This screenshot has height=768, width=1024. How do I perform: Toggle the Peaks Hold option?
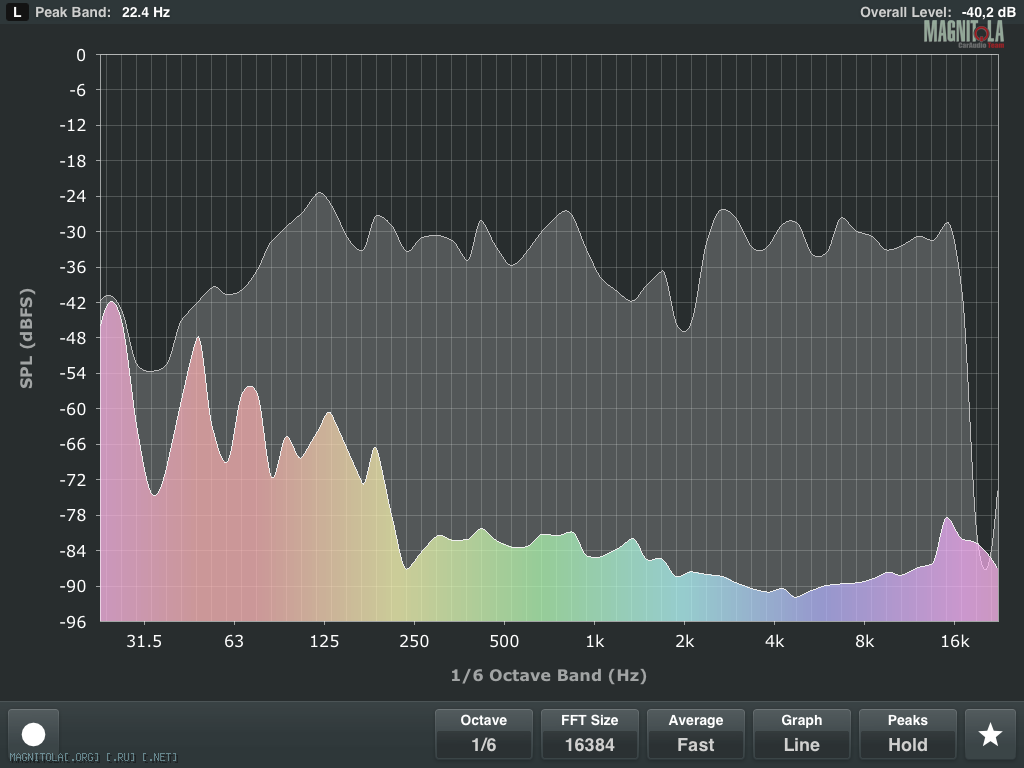coord(907,734)
